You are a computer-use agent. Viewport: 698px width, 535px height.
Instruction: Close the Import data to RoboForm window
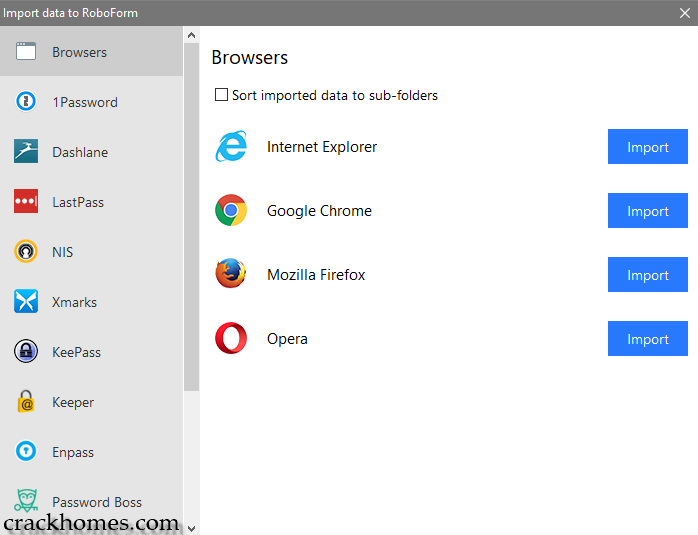coord(685,13)
